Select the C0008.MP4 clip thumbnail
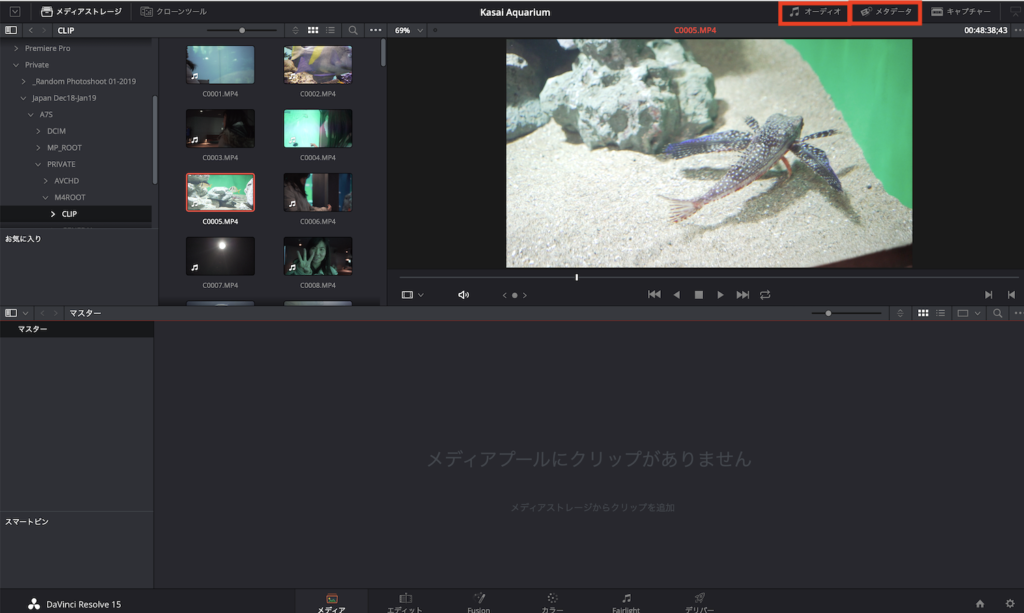 317,256
